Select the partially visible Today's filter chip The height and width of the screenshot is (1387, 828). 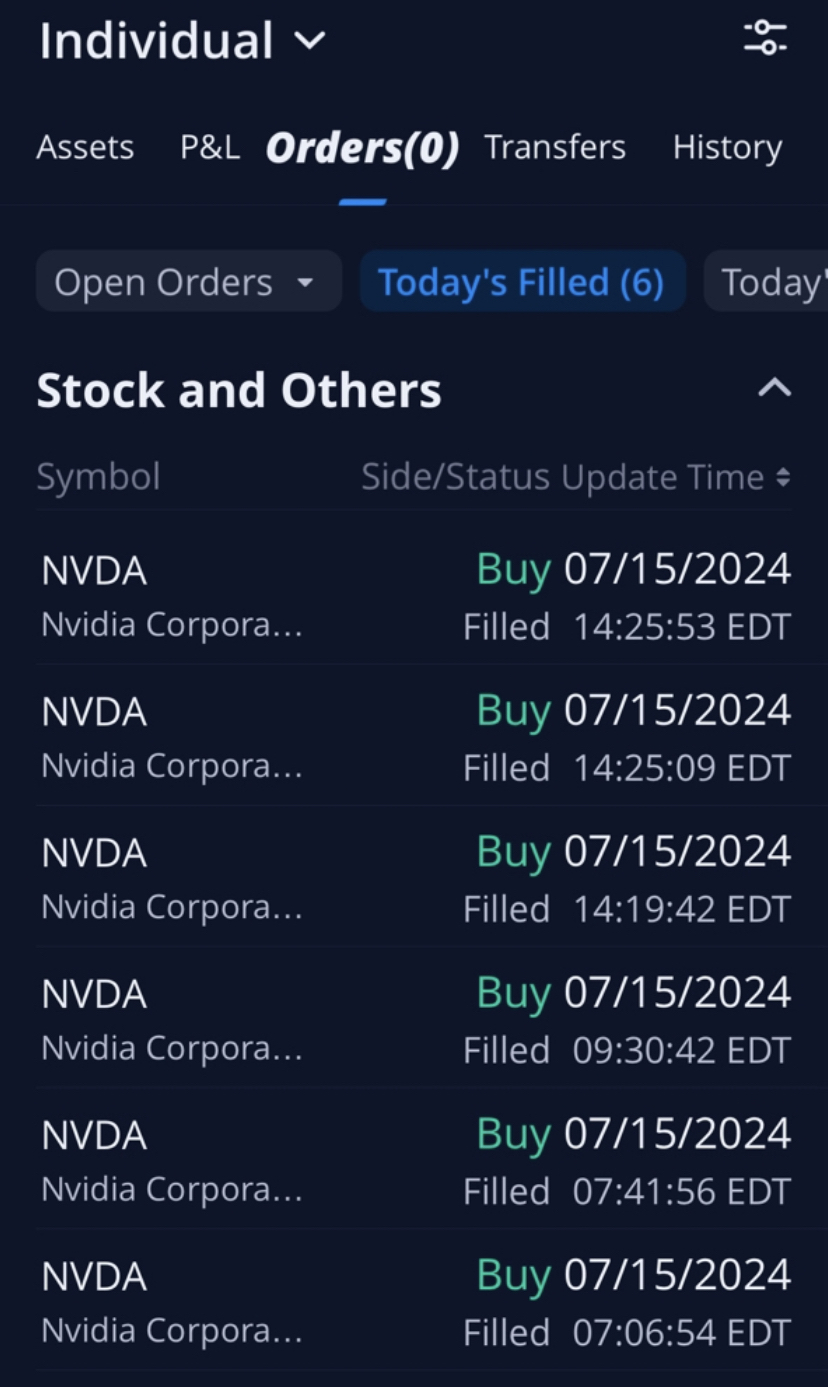pyautogui.click(x=767, y=282)
